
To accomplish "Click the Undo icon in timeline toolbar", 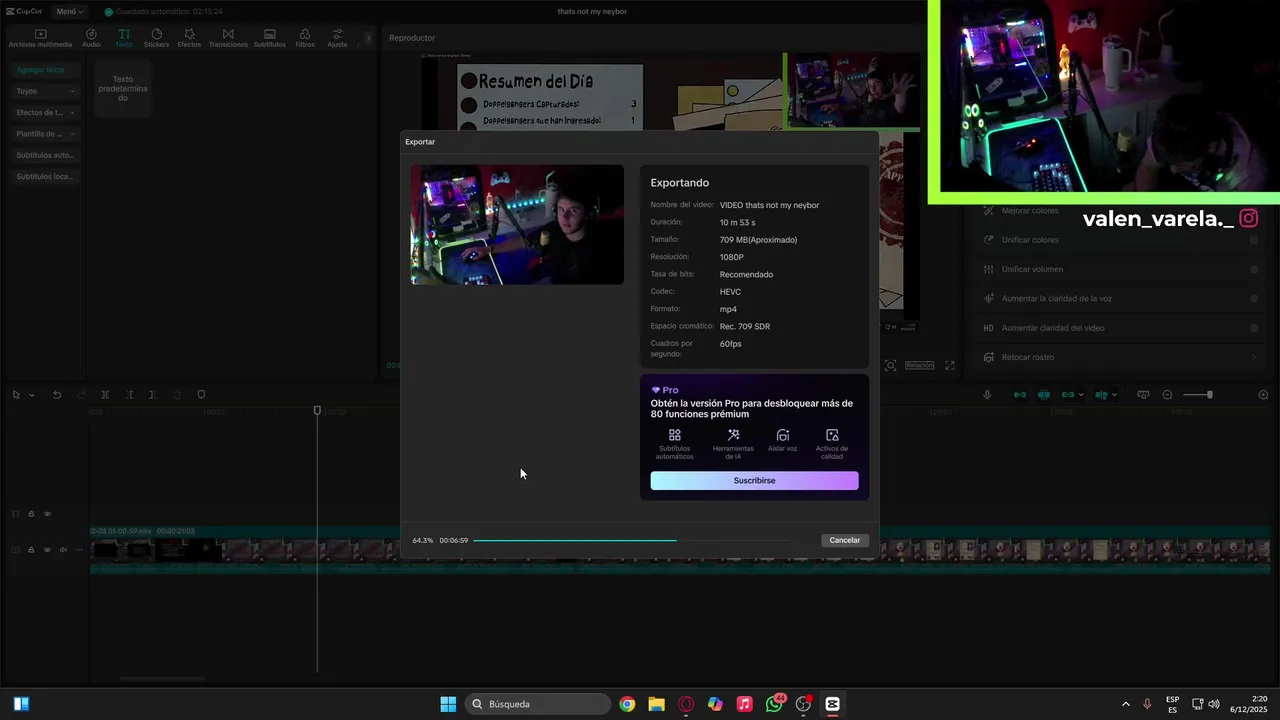I will pos(57,395).
